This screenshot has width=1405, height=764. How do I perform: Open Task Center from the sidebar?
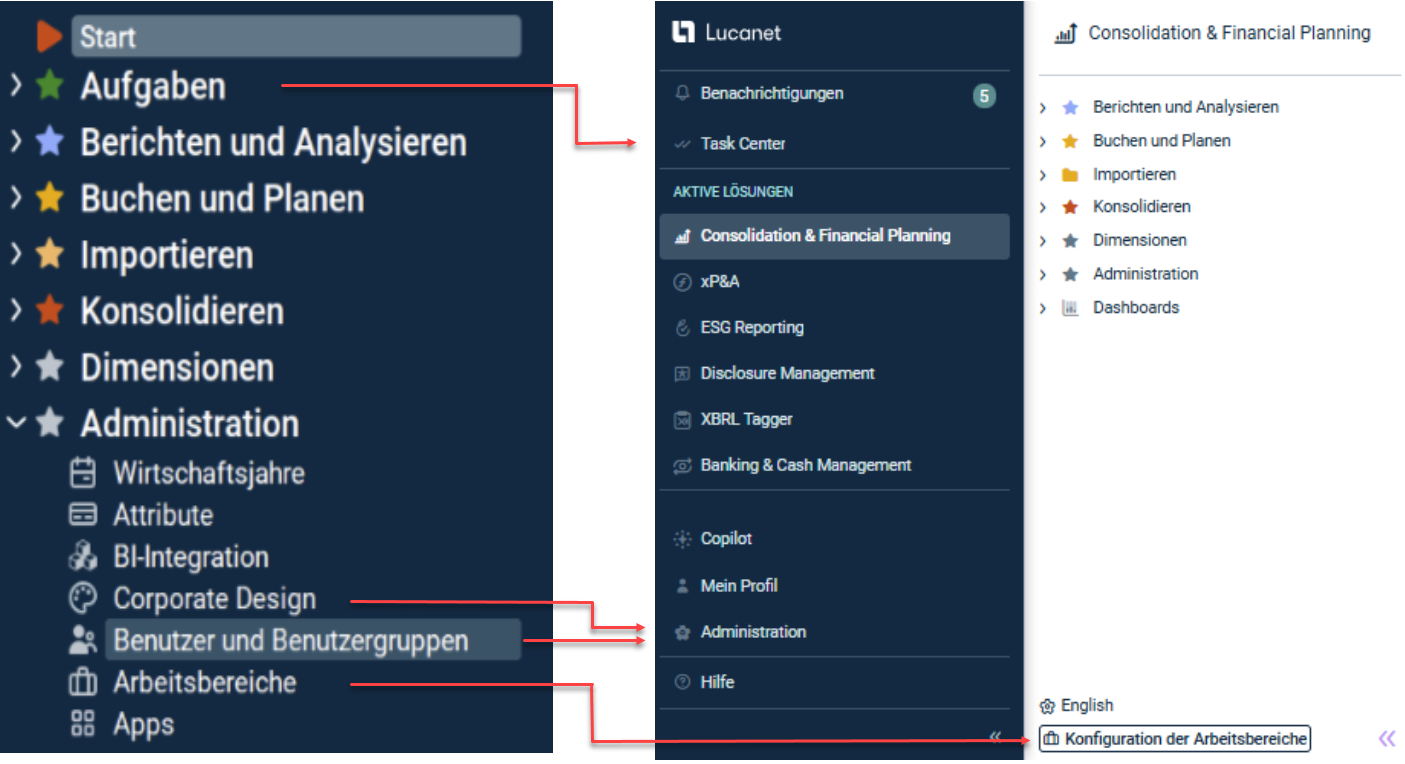pos(742,144)
